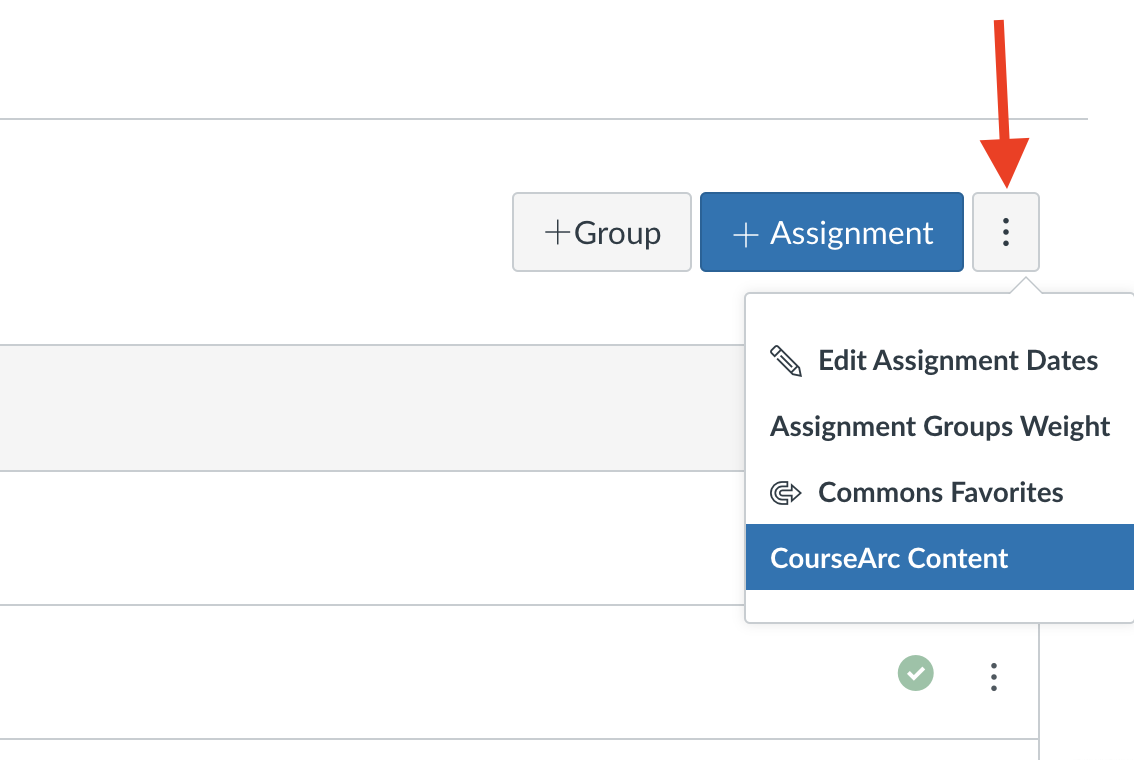The height and width of the screenshot is (760, 1134).
Task: Open Commons Favorites from the menu
Action: point(940,493)
